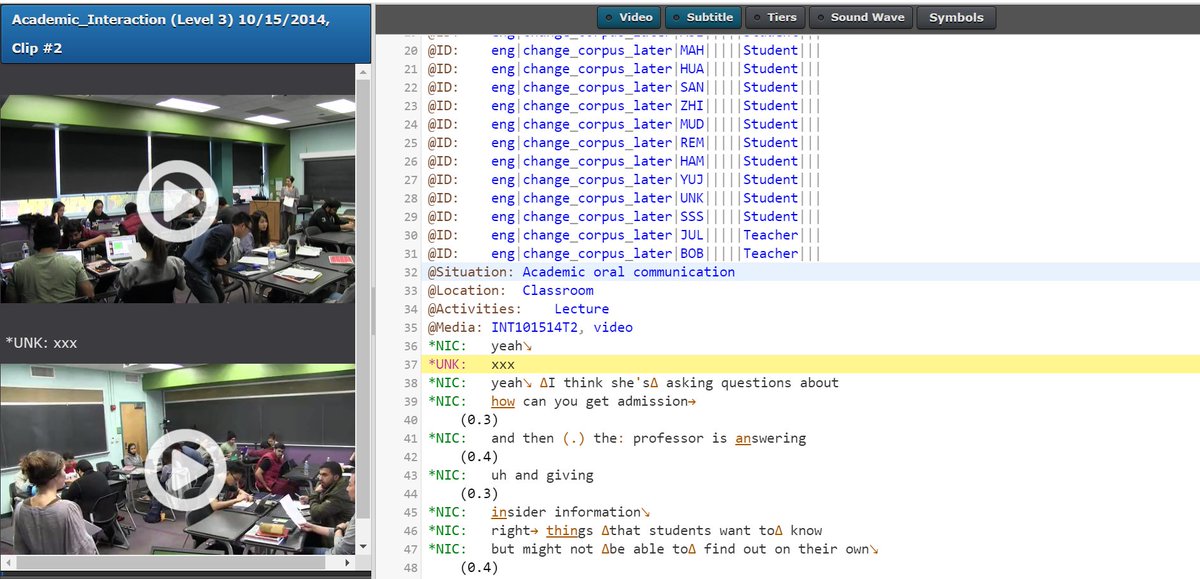
Task: Click line 41 'the: professor is answering'
Action: click(699, 438)
